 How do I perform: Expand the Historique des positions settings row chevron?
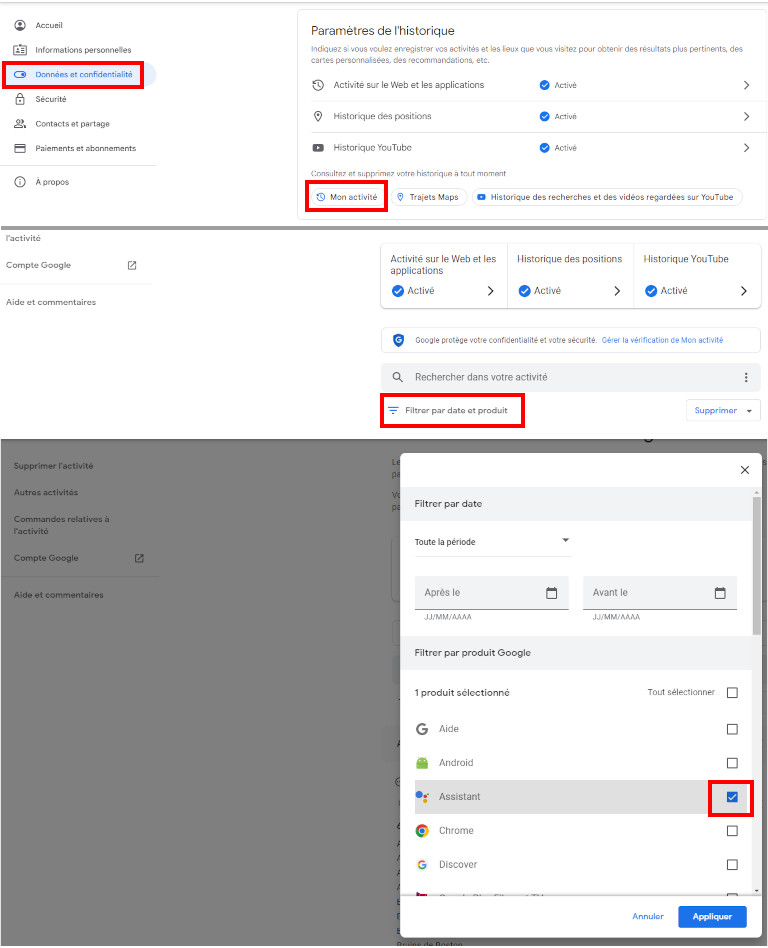(x=746, y=116)
